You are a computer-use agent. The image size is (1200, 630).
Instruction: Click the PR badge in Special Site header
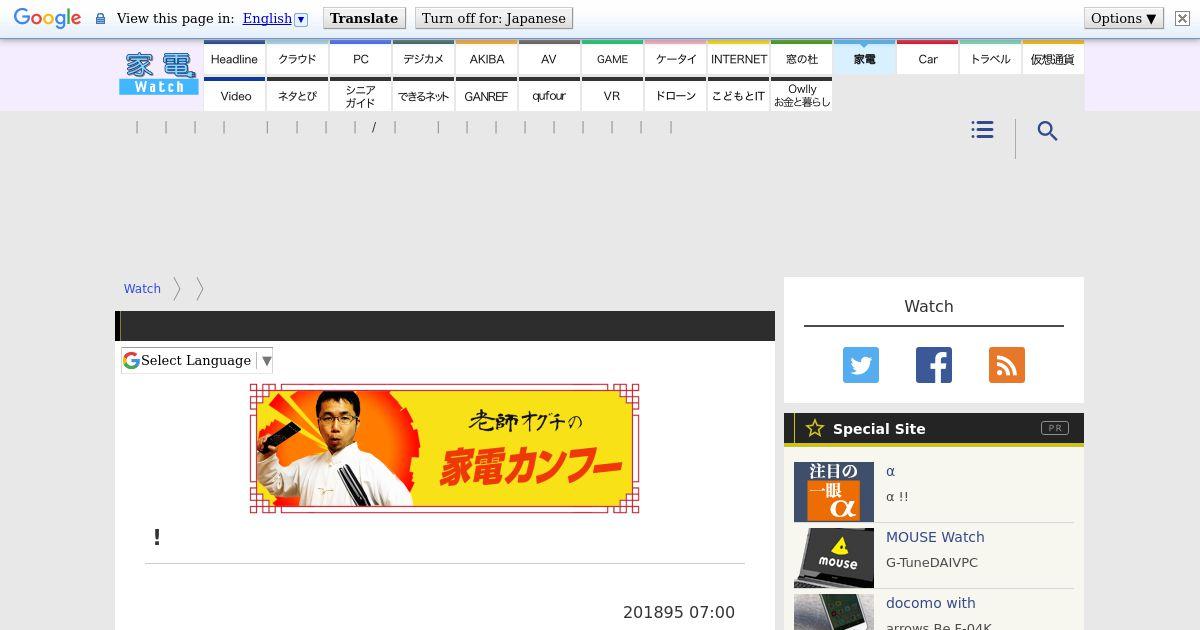tap(1054, 428)
